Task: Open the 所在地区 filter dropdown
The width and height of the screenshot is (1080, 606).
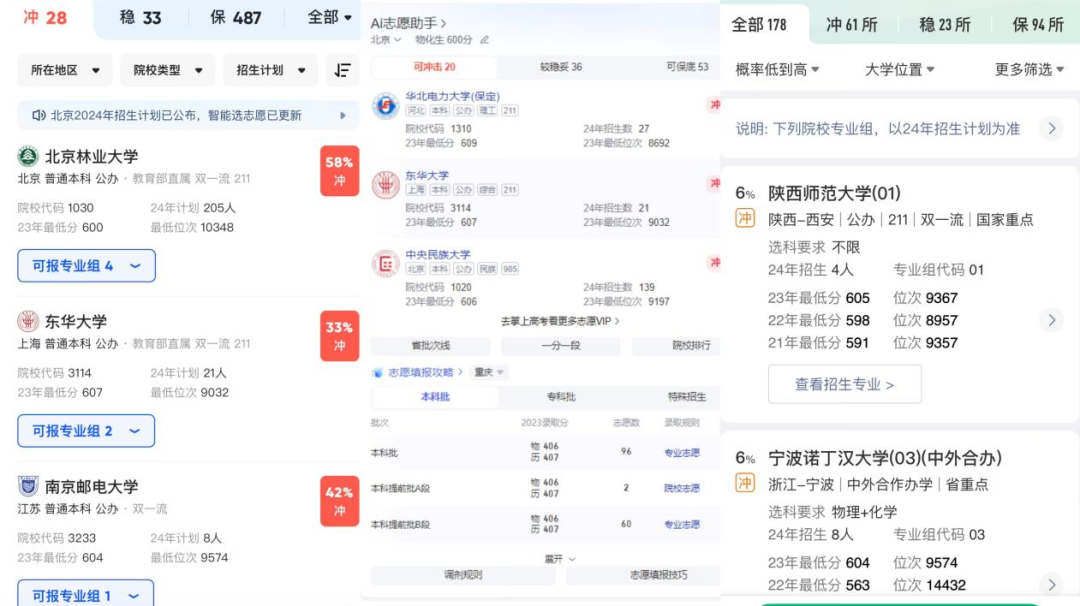Action: [65, 70]
